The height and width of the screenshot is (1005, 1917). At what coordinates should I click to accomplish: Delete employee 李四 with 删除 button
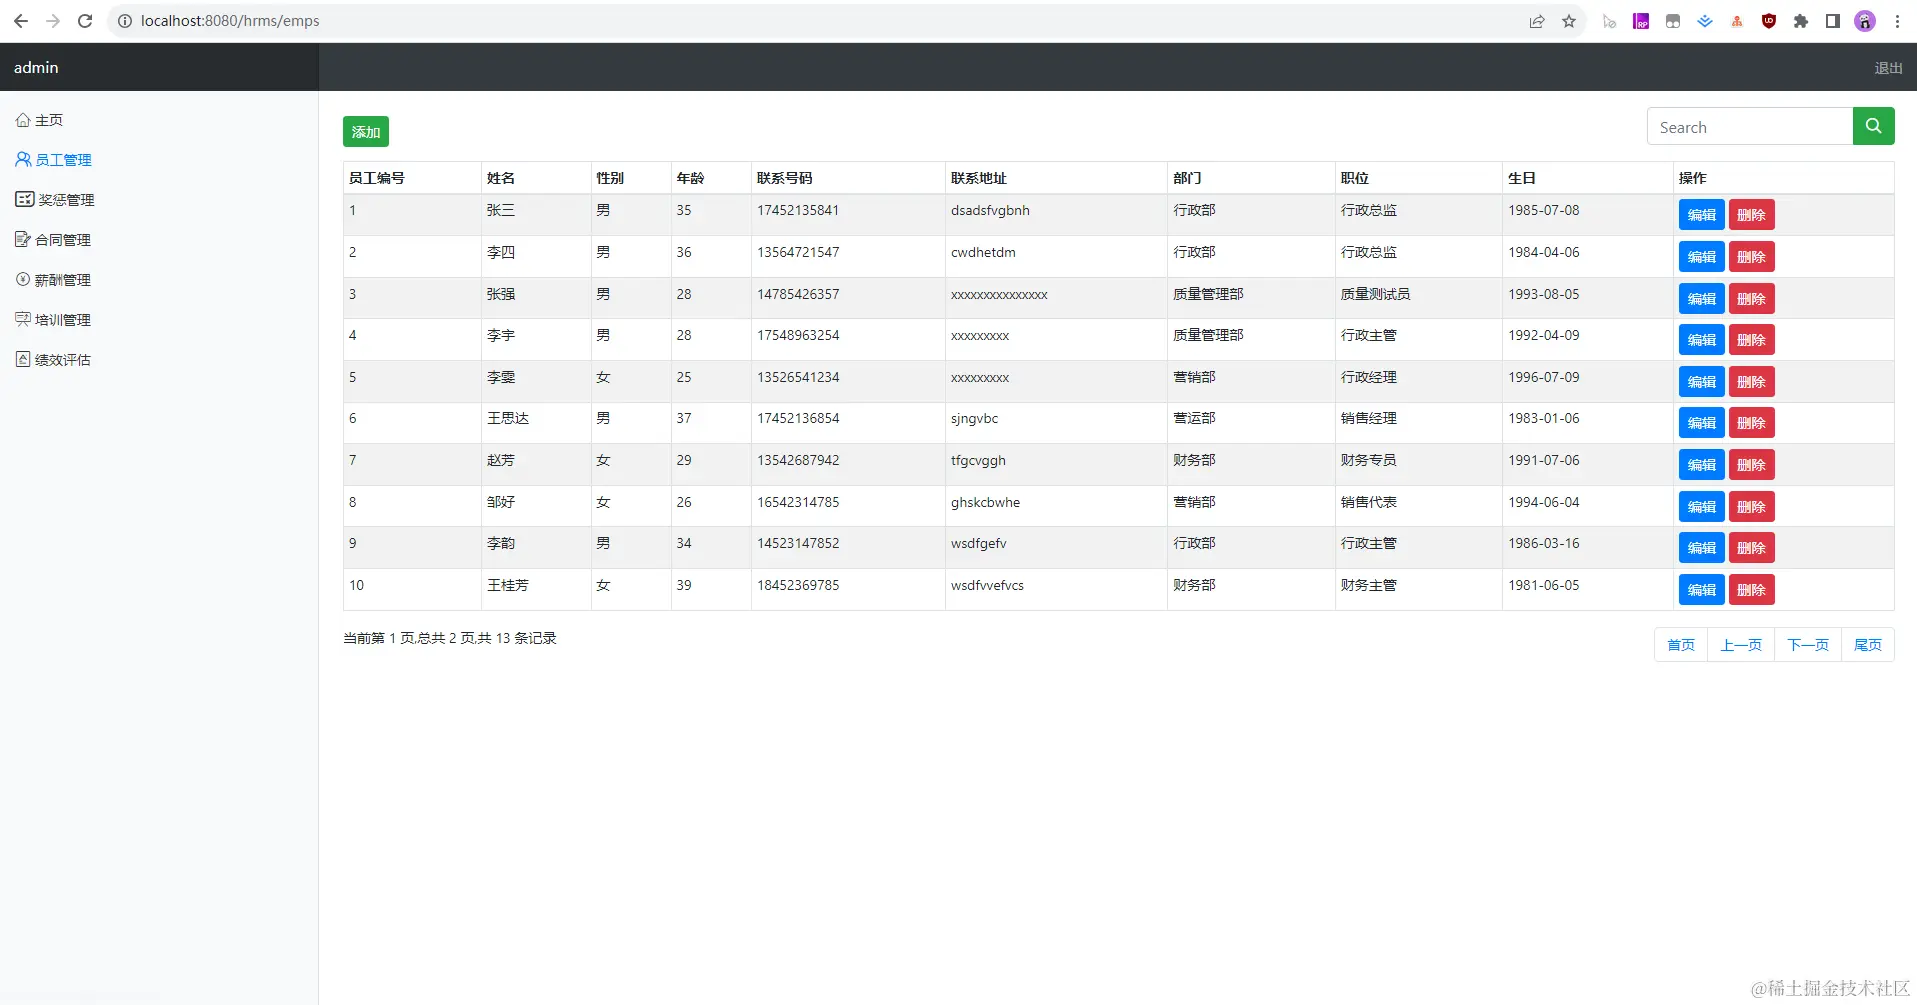(1751, 257)
